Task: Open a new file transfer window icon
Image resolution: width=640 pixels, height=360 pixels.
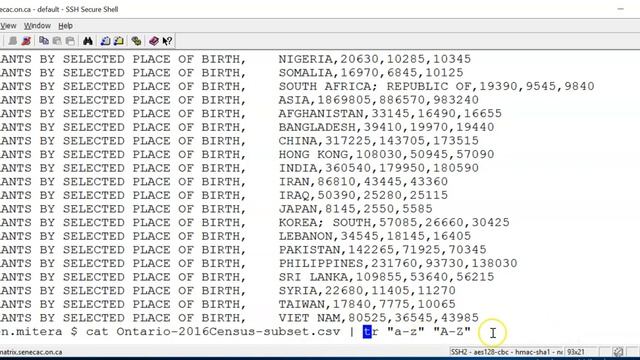Action: (x=119, y=41)
